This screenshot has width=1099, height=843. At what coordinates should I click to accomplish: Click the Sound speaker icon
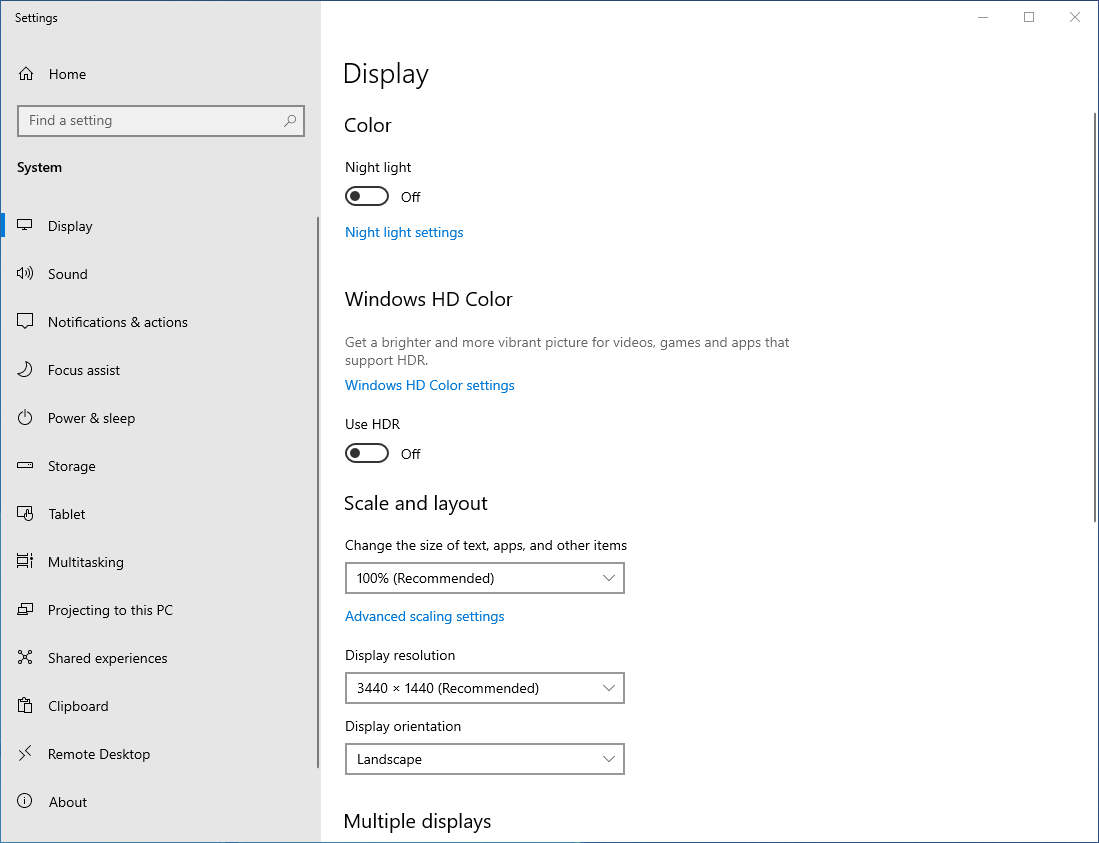[x=25, y=273]
